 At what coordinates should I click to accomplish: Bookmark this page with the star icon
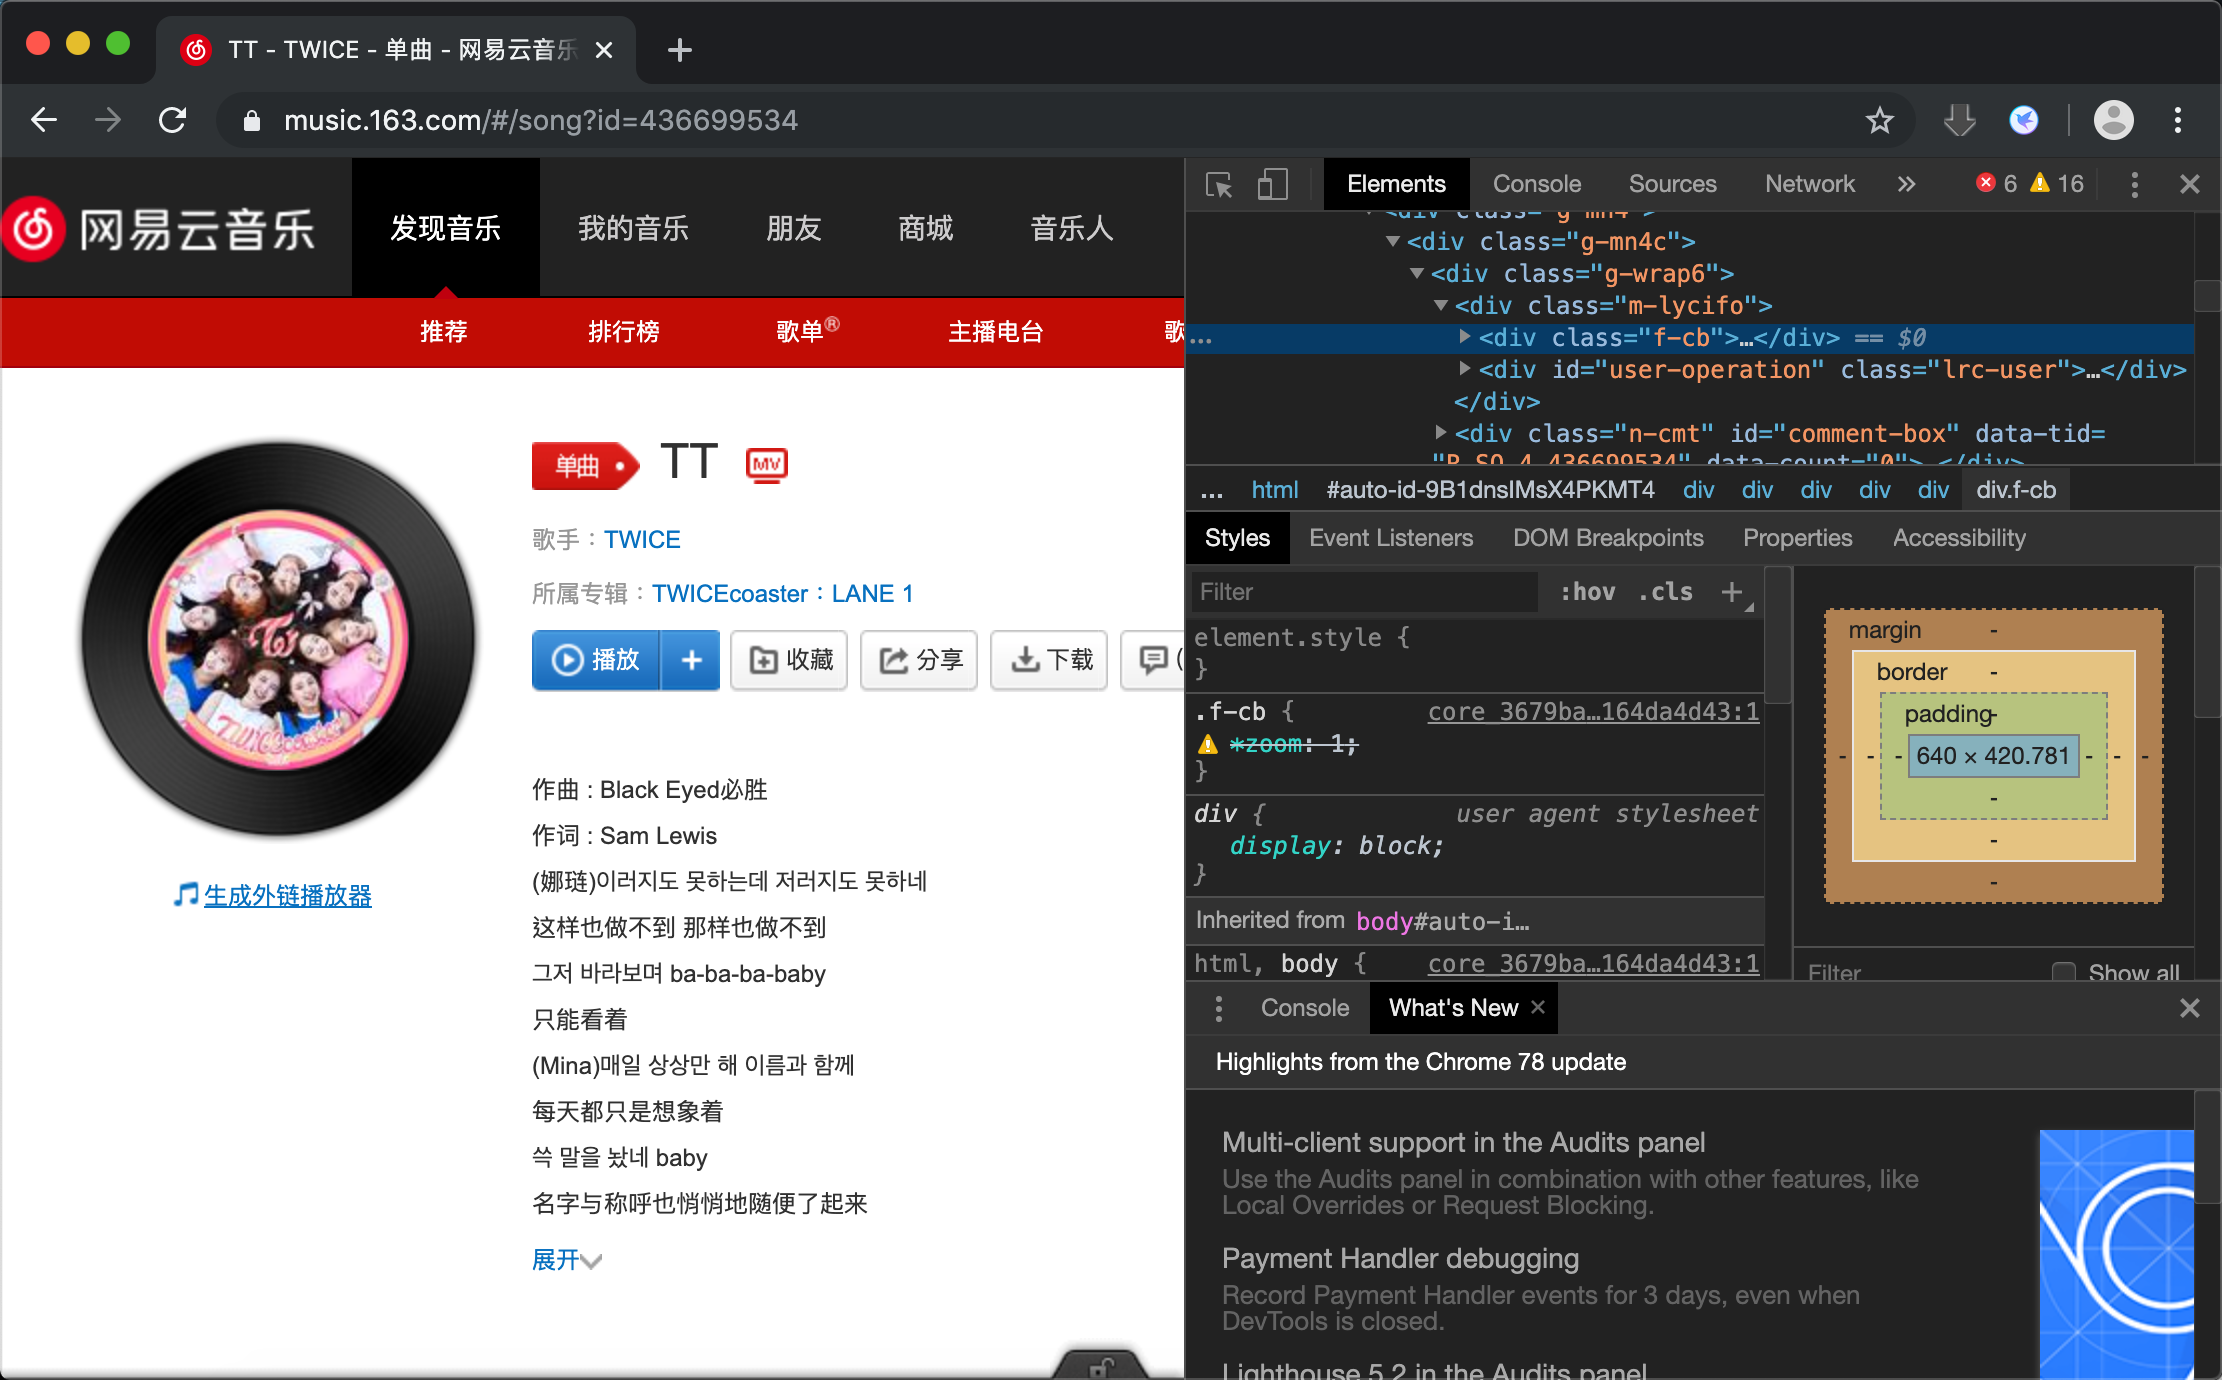point(1879,120)
